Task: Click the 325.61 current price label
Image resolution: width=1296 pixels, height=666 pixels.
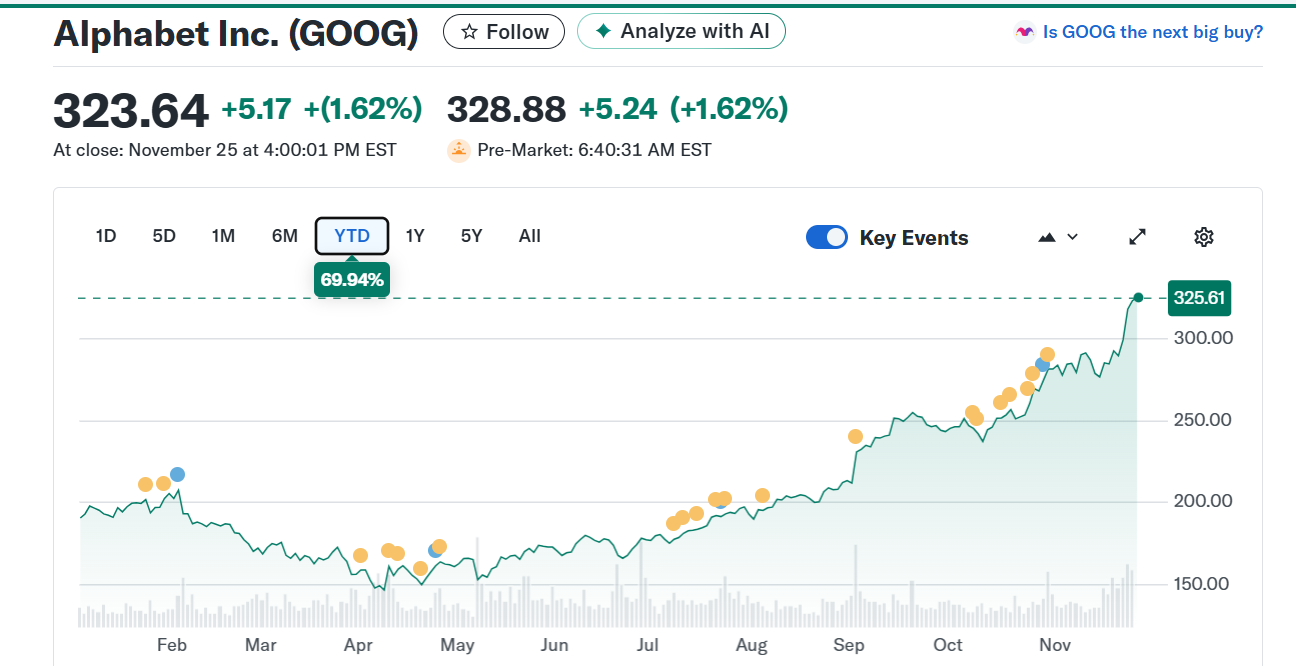Action: click(1201, 298)
